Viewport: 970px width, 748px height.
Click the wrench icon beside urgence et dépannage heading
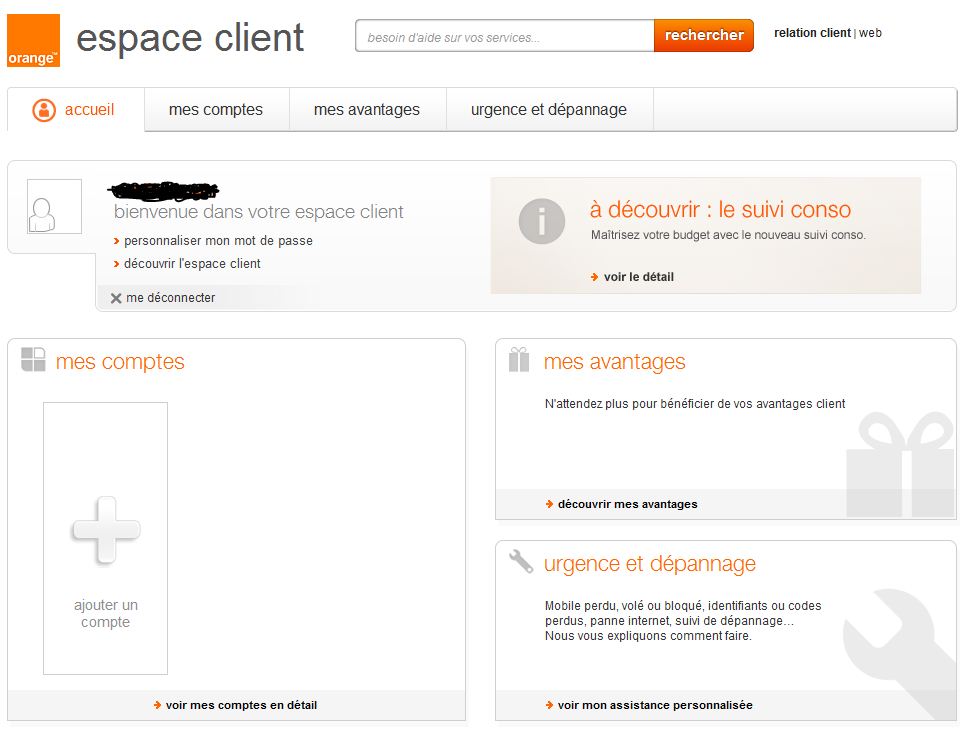[x=521, y=562]
